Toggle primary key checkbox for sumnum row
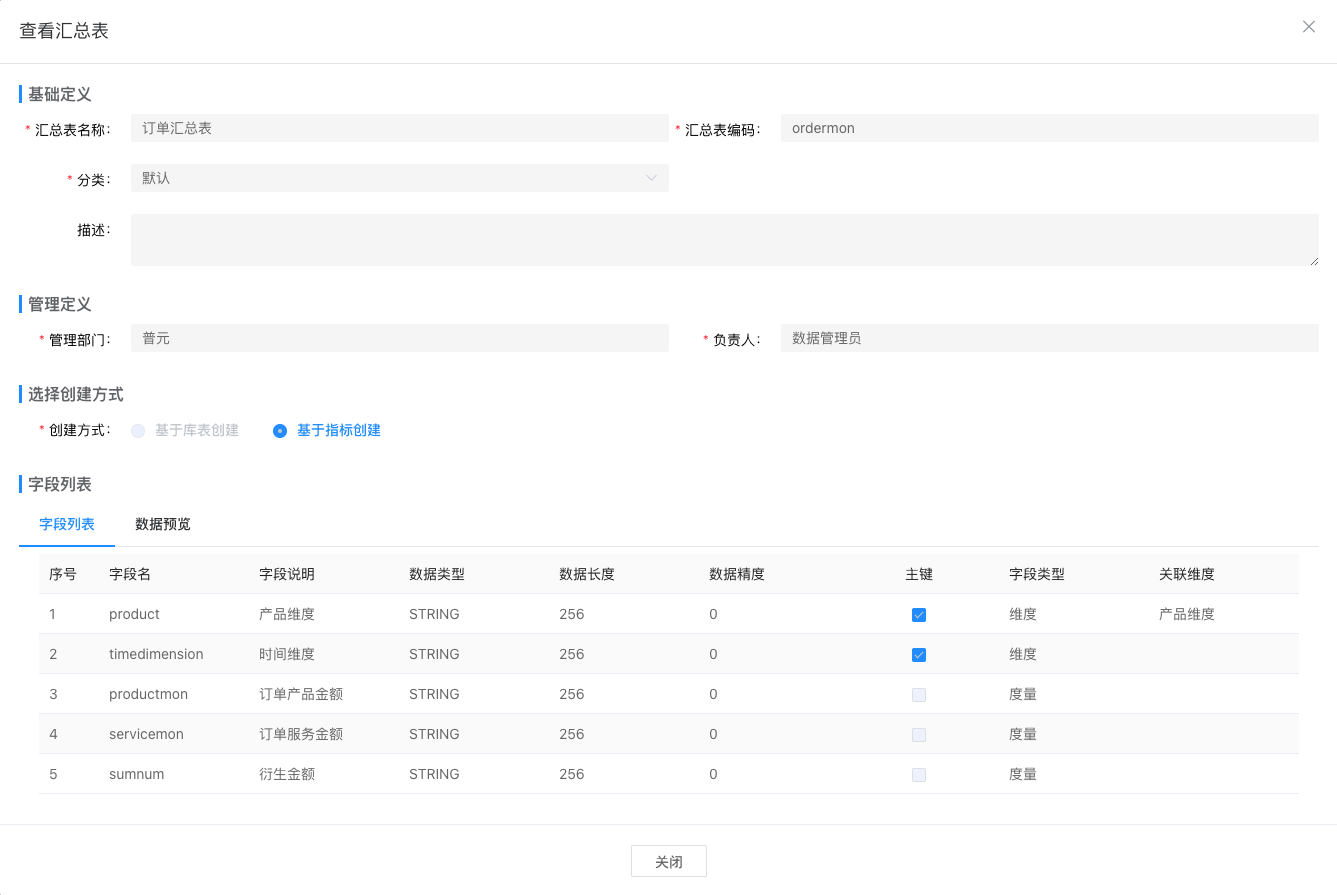1337x895 pixels. [x=918, y=775]
